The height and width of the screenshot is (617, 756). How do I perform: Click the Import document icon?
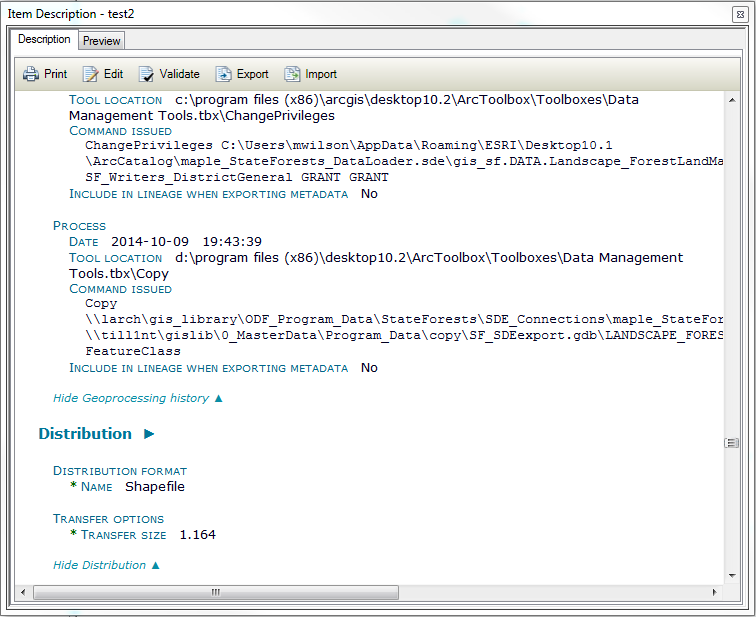(x=292, y=74)
